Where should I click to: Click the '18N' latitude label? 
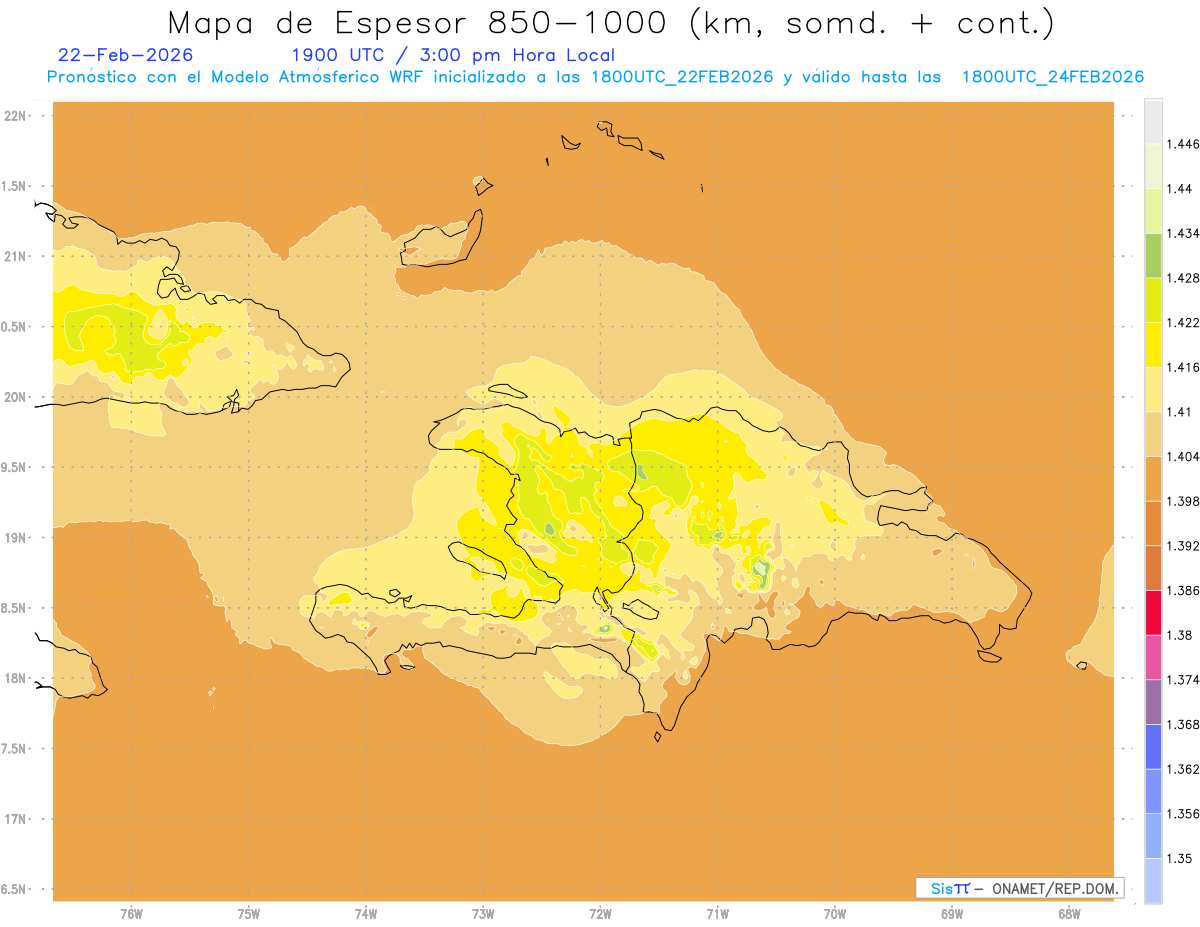14,678
